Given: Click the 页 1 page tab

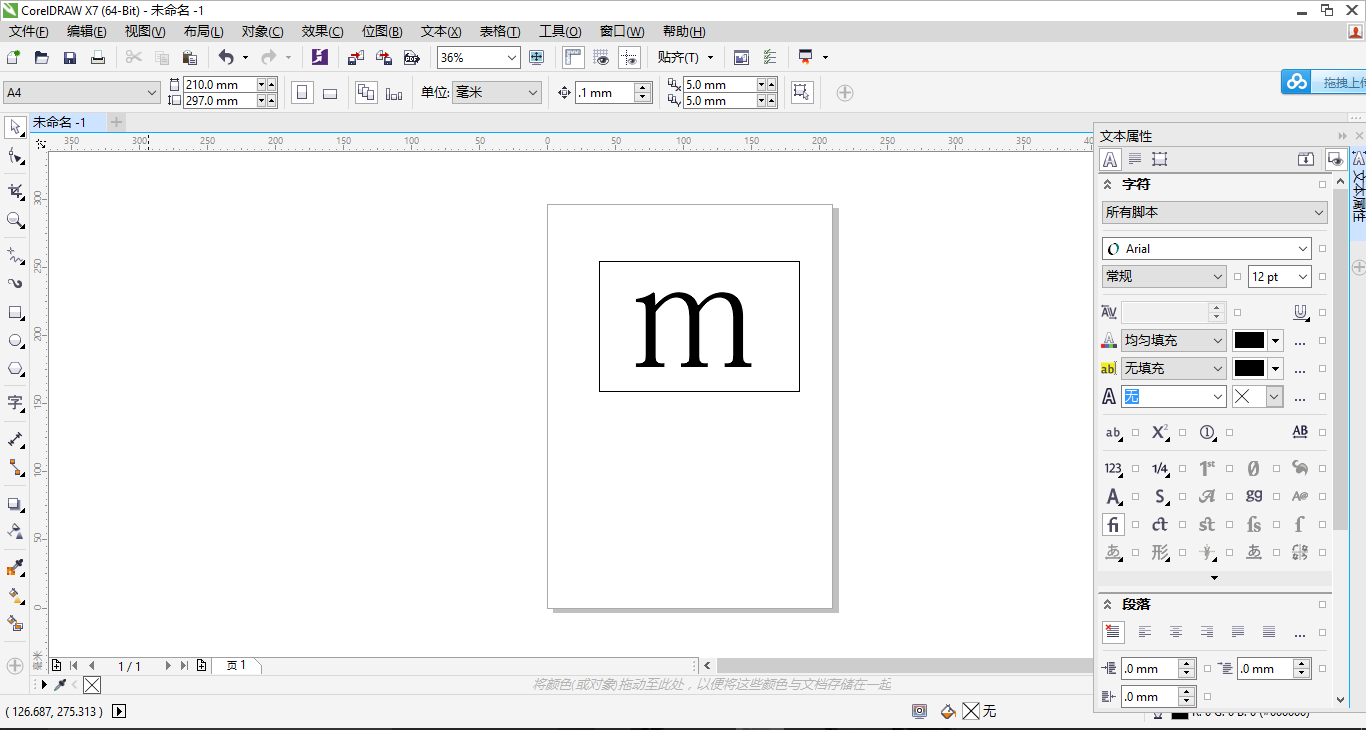Looking at the screenshot, I should (236, 665).
